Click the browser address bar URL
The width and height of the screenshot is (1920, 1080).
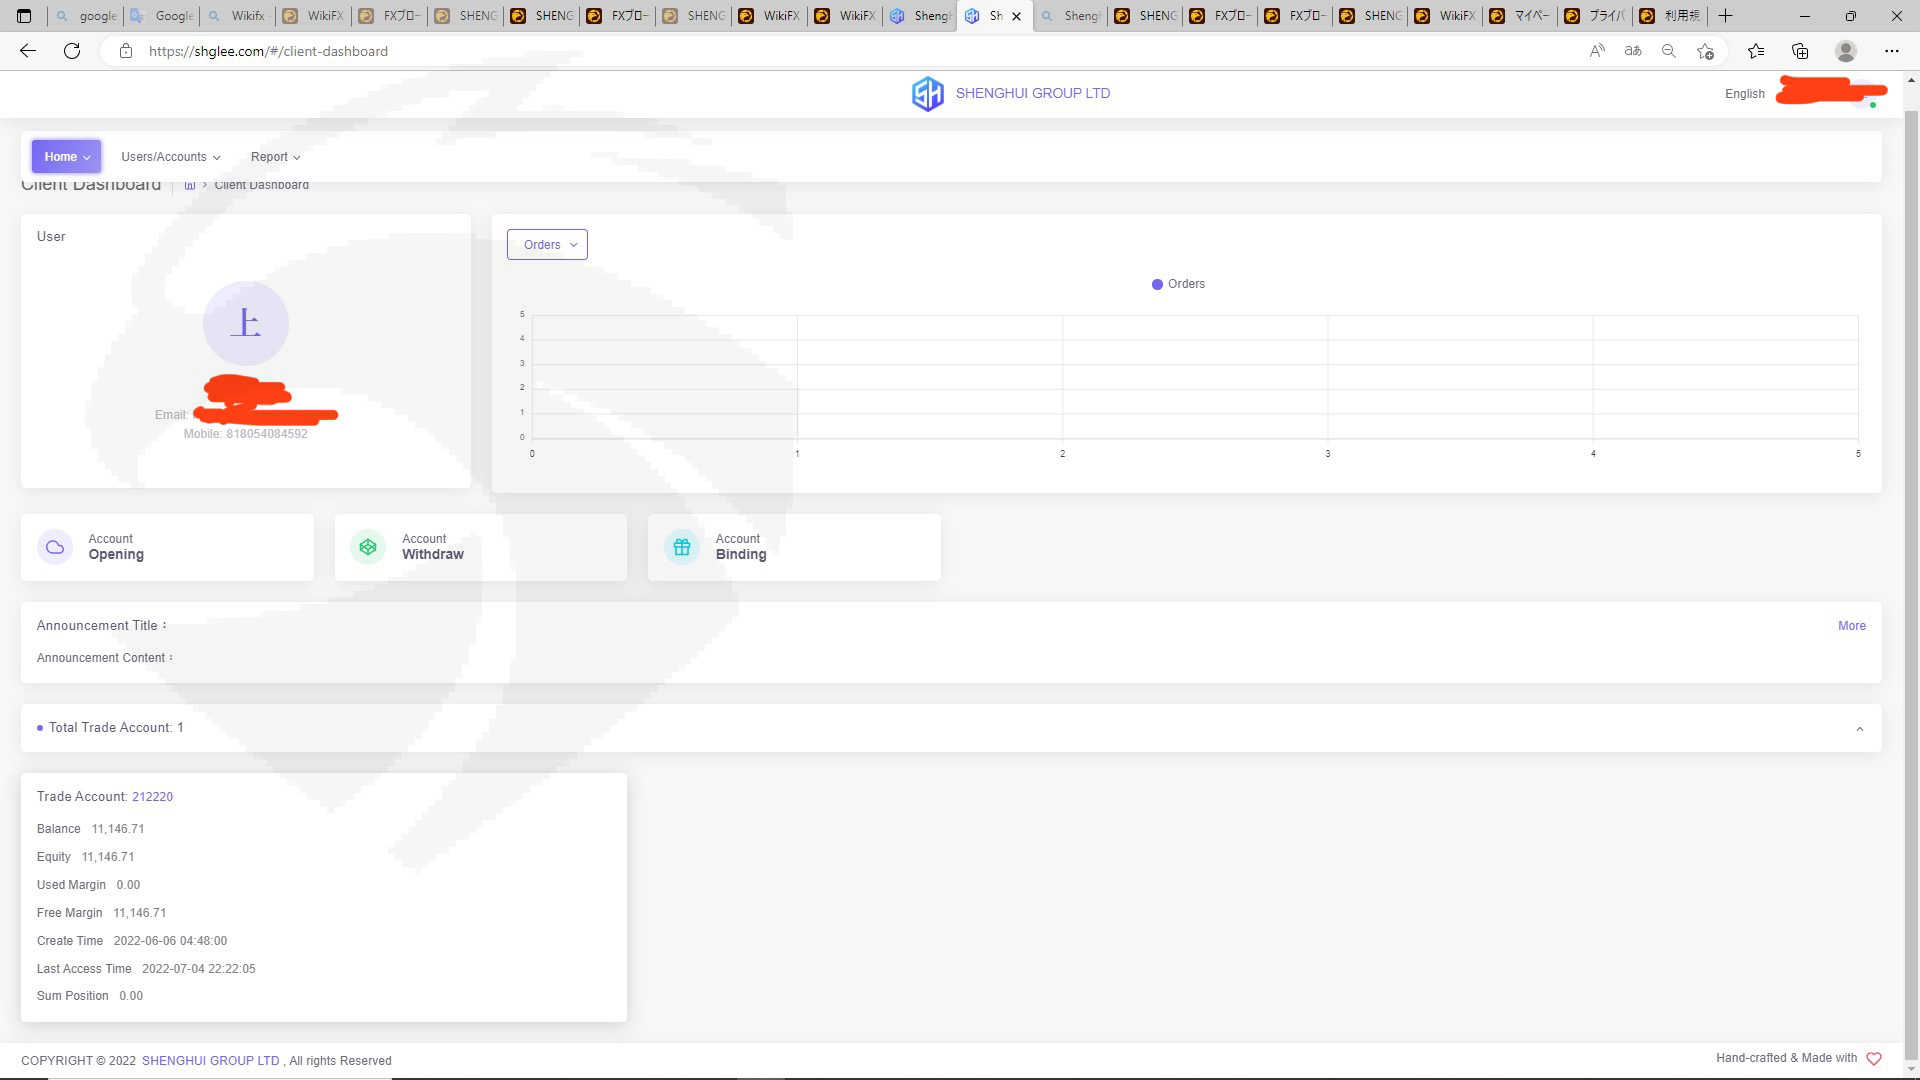(268, 51)
